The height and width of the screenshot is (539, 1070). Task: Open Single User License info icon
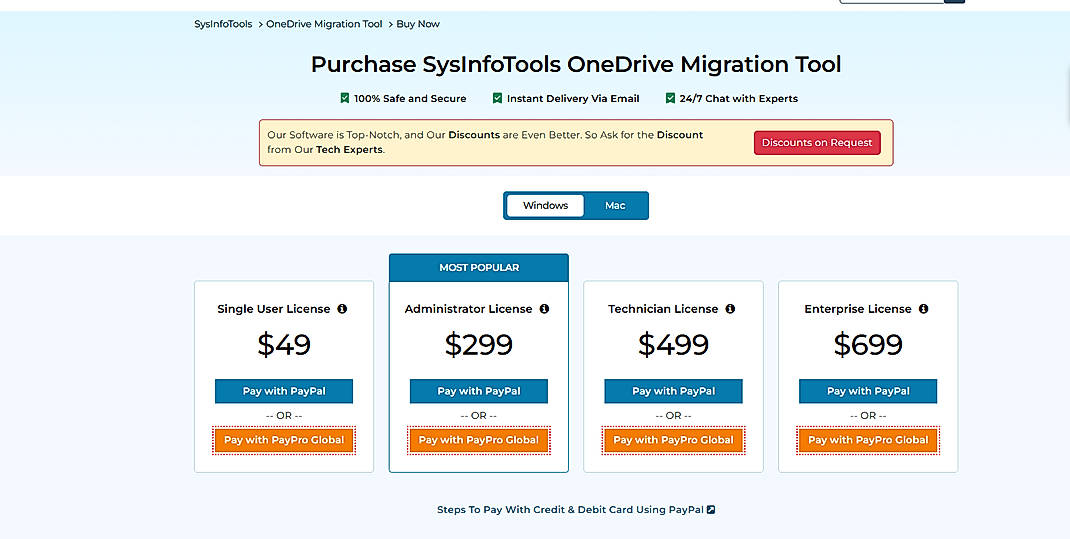342,309
